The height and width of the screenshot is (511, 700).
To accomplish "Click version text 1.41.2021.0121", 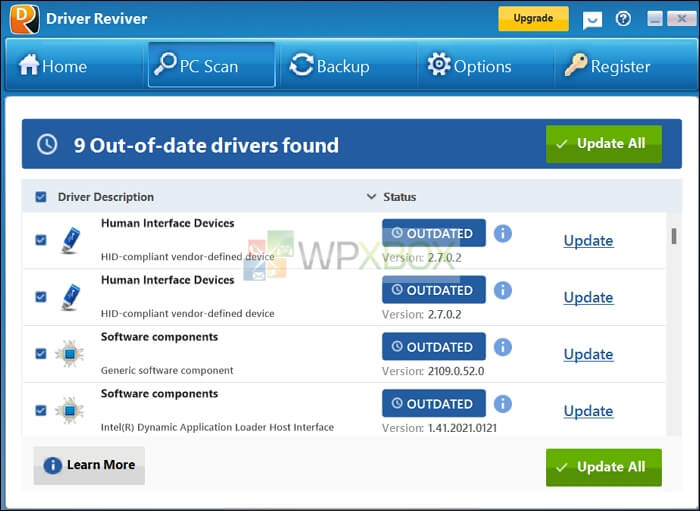I will [x=462, y=428].
